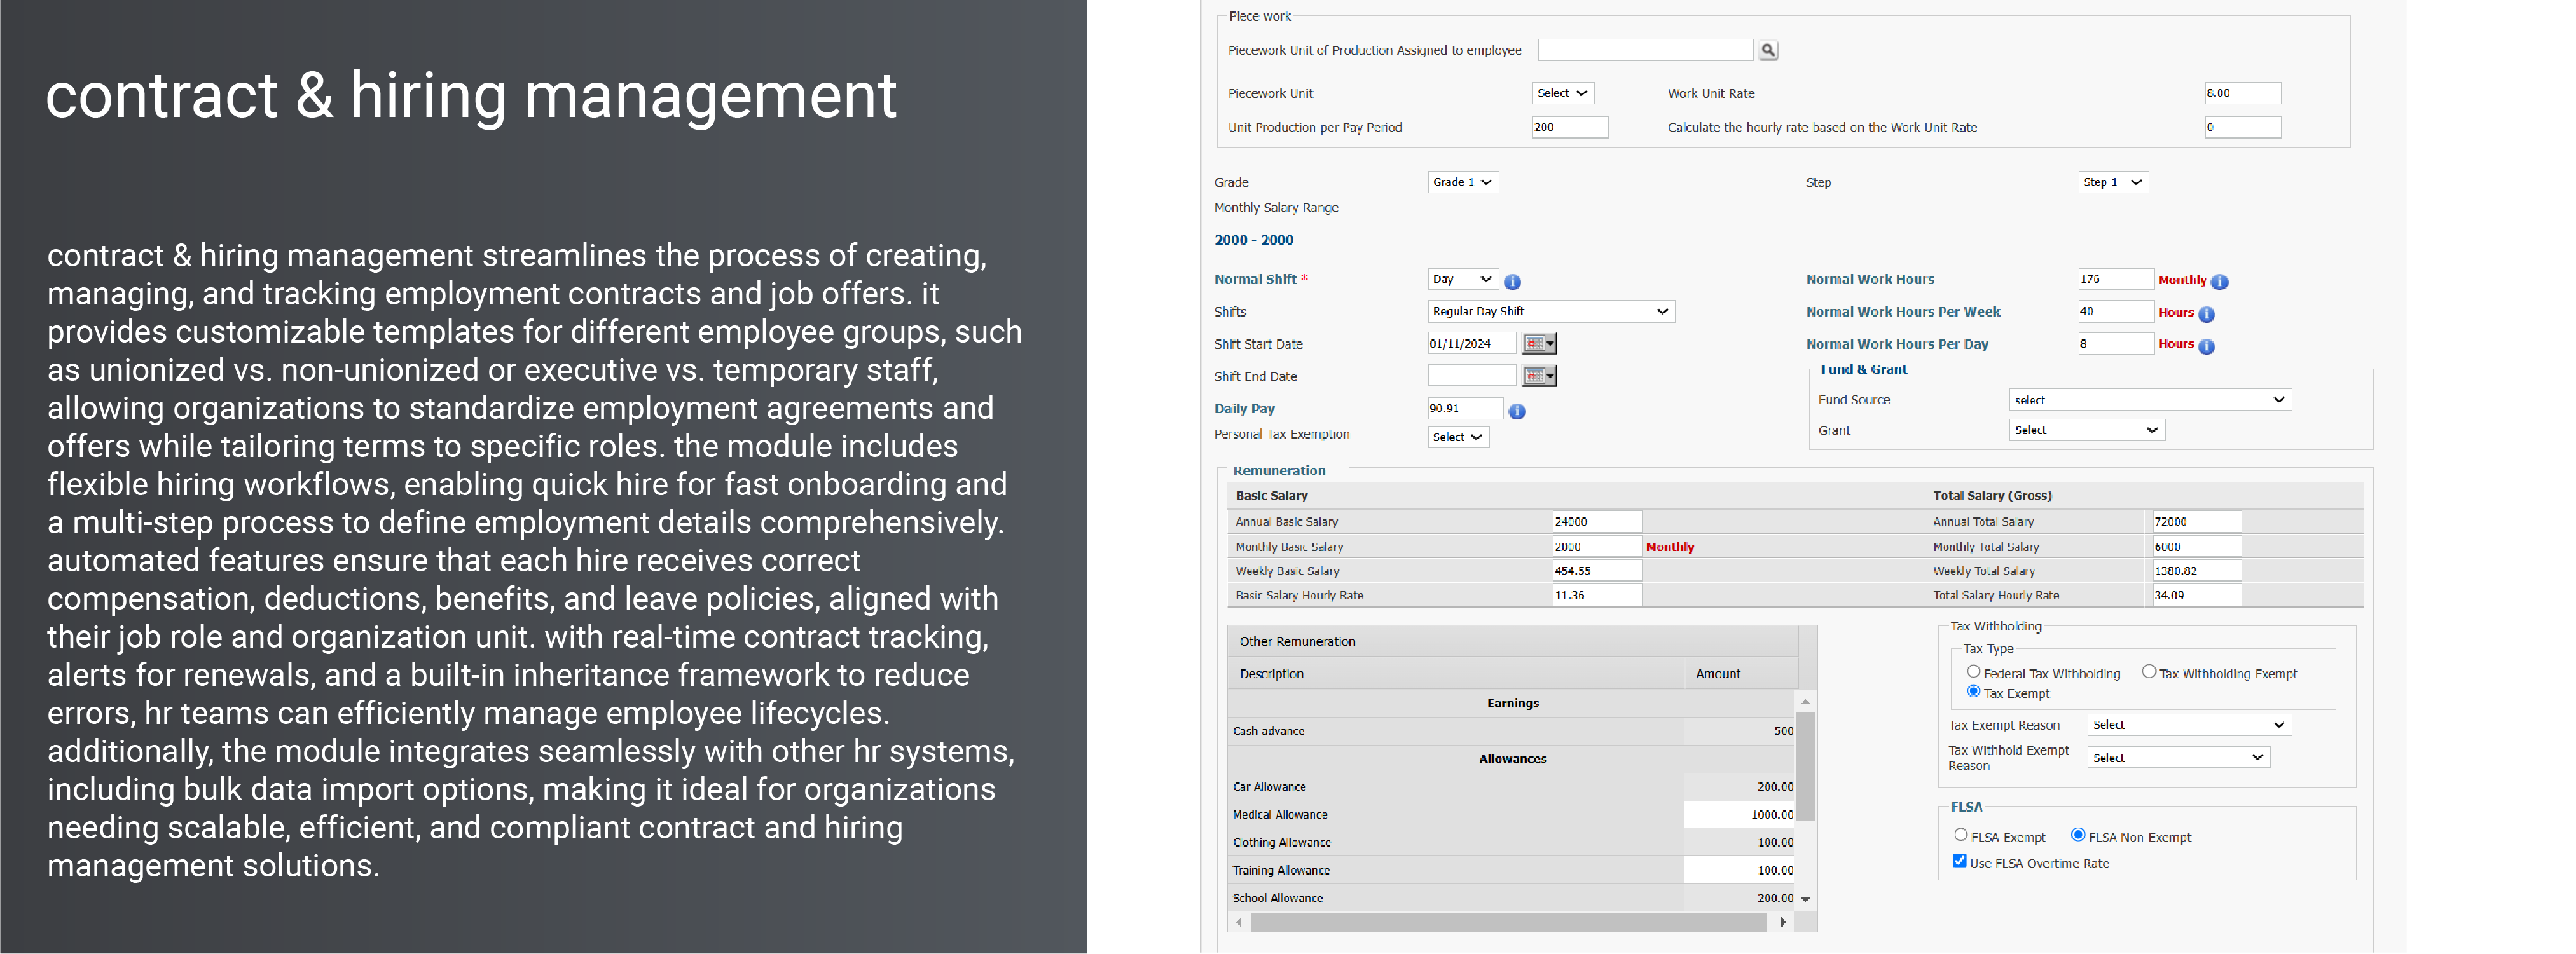Click the 2000 - 2000 salary range text
Image resolution: width=2576 pixels, height=954 pixels.
pyautogui.click(x=1254, y=240)
